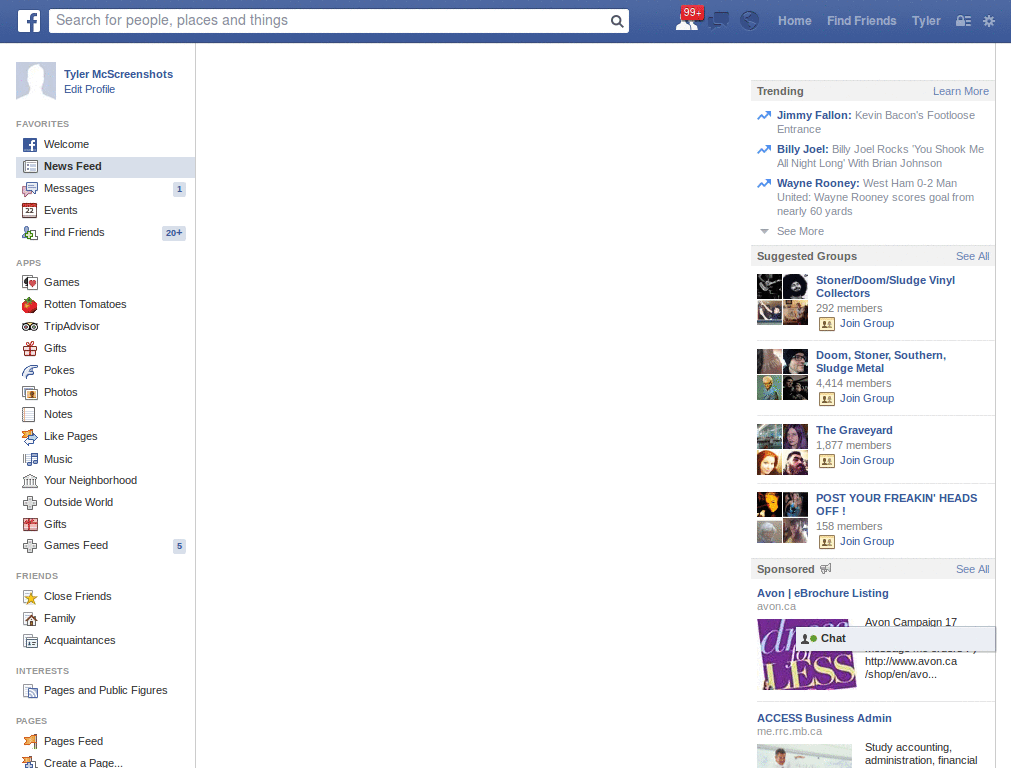Open Pages and Public Figures interest
Screen dimensions: 1024x768
[x=105, y=691]
